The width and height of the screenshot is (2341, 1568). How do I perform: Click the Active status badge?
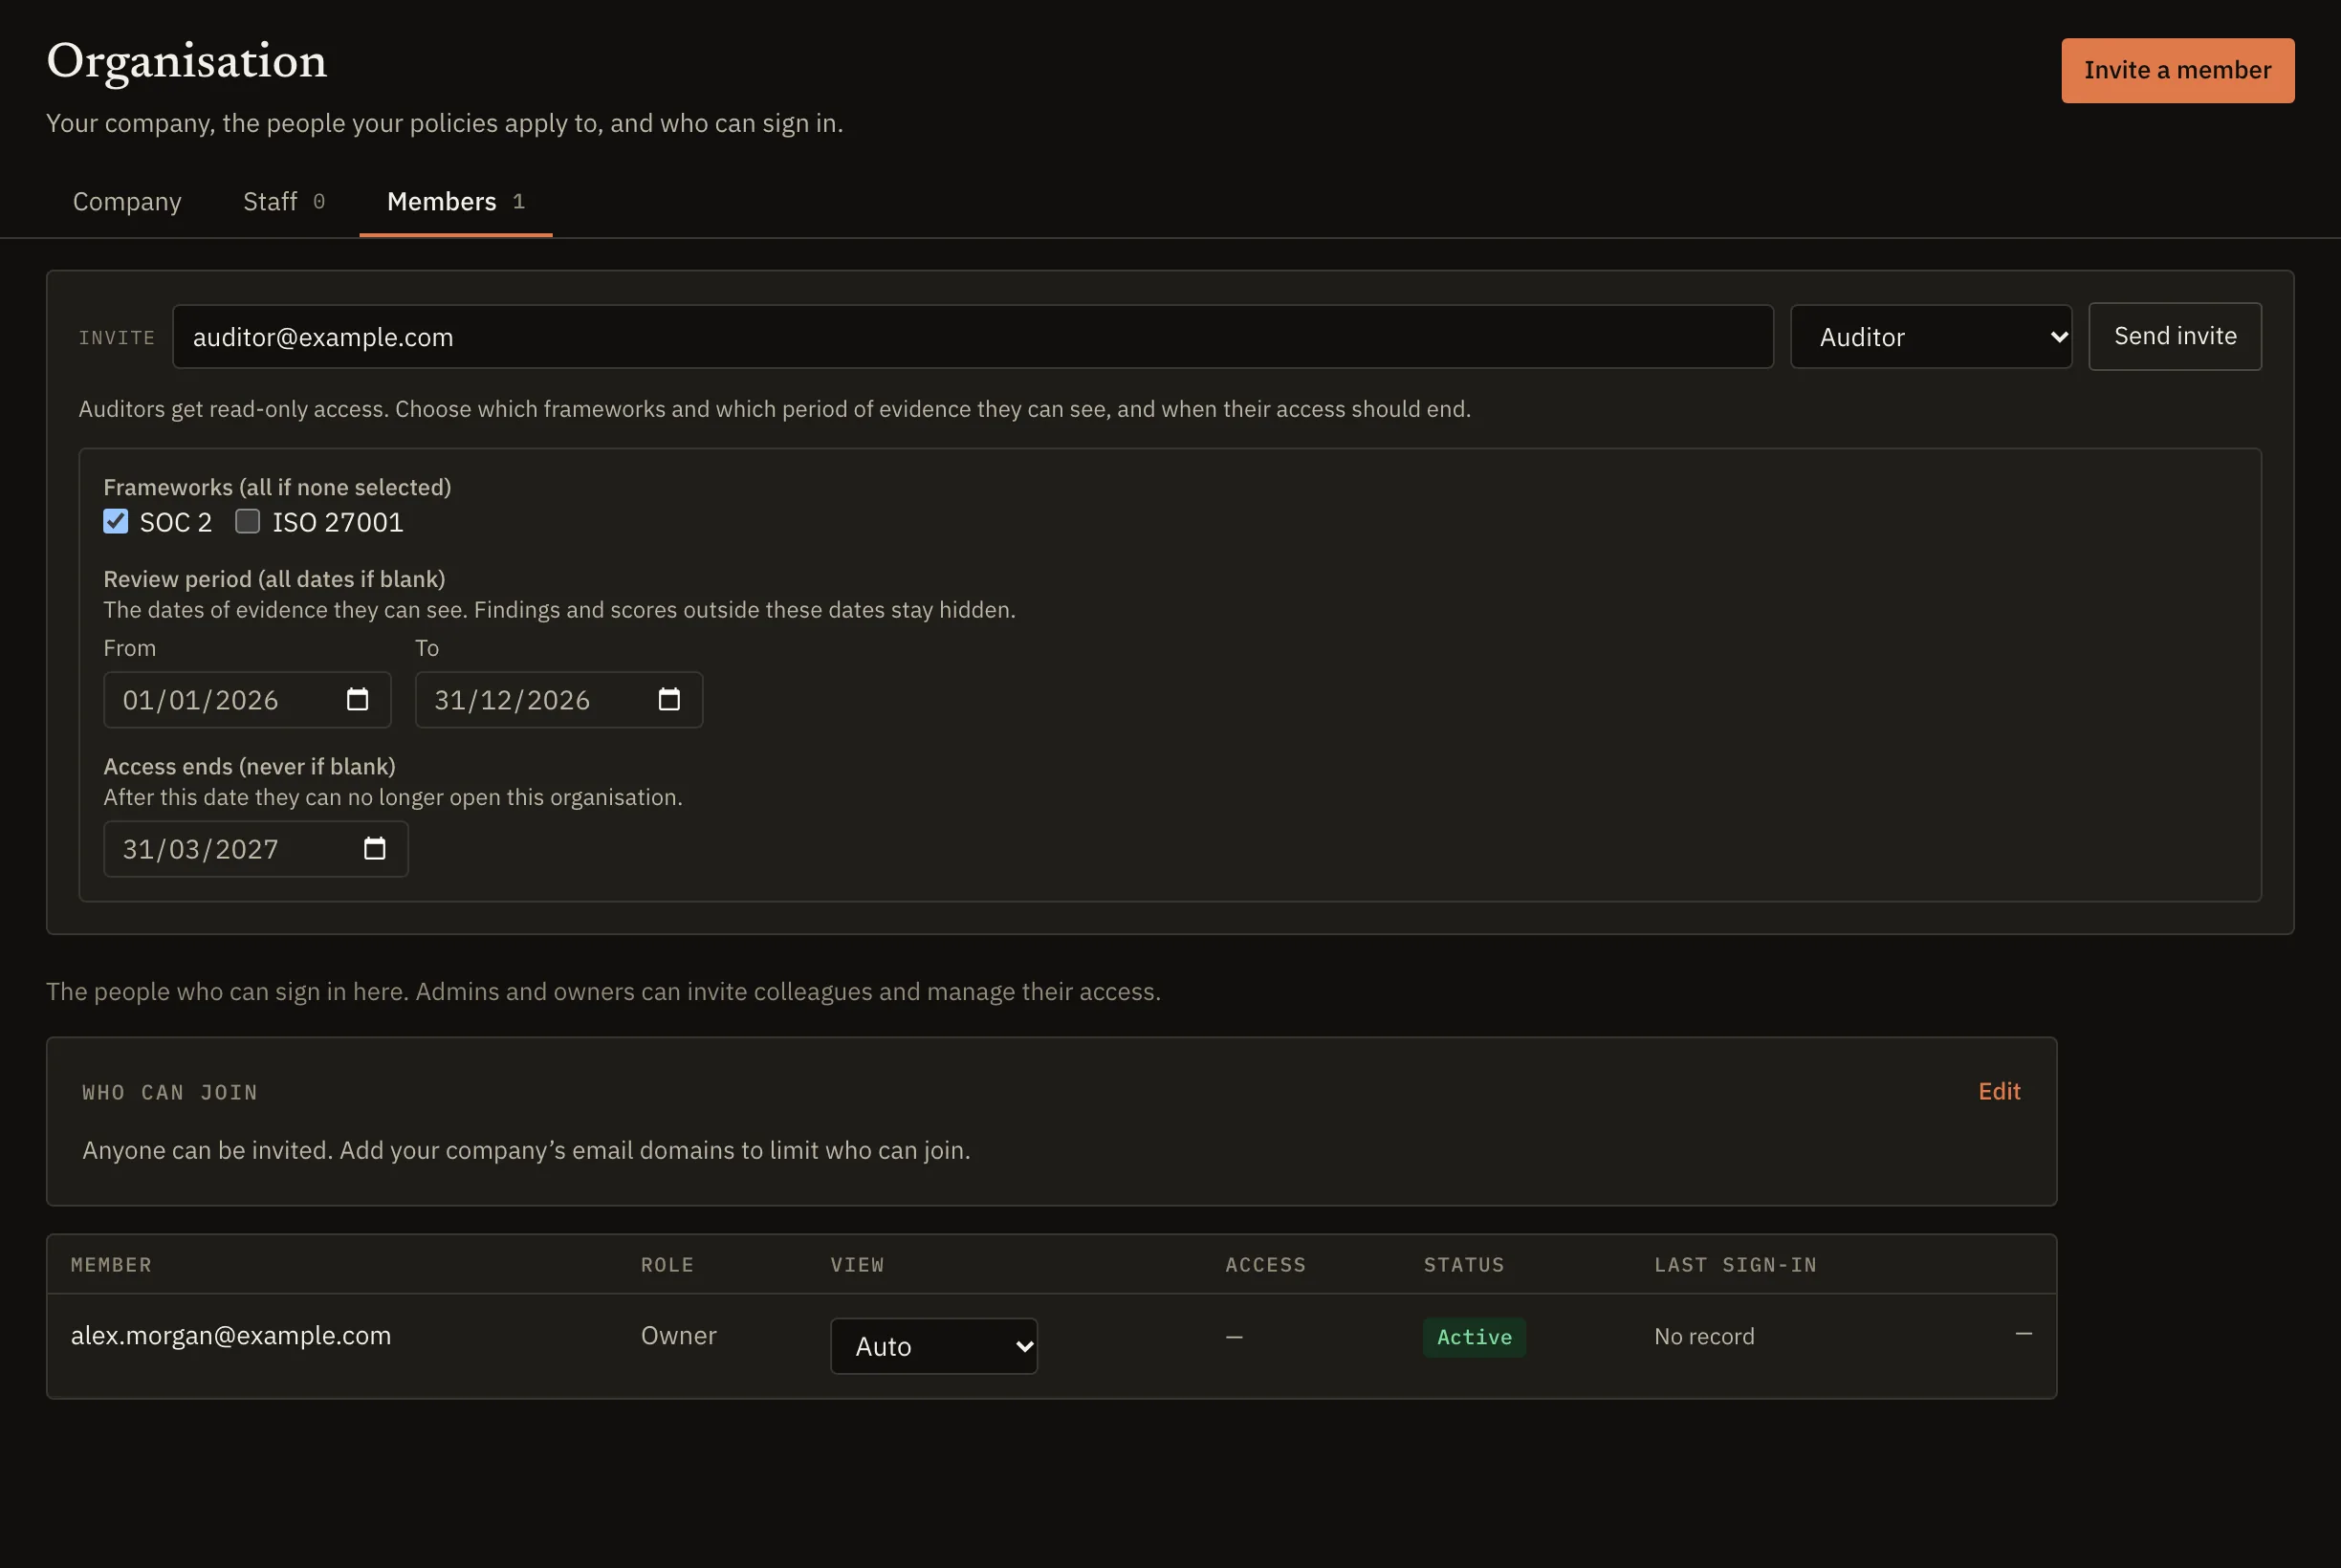pos(1474,1337)
